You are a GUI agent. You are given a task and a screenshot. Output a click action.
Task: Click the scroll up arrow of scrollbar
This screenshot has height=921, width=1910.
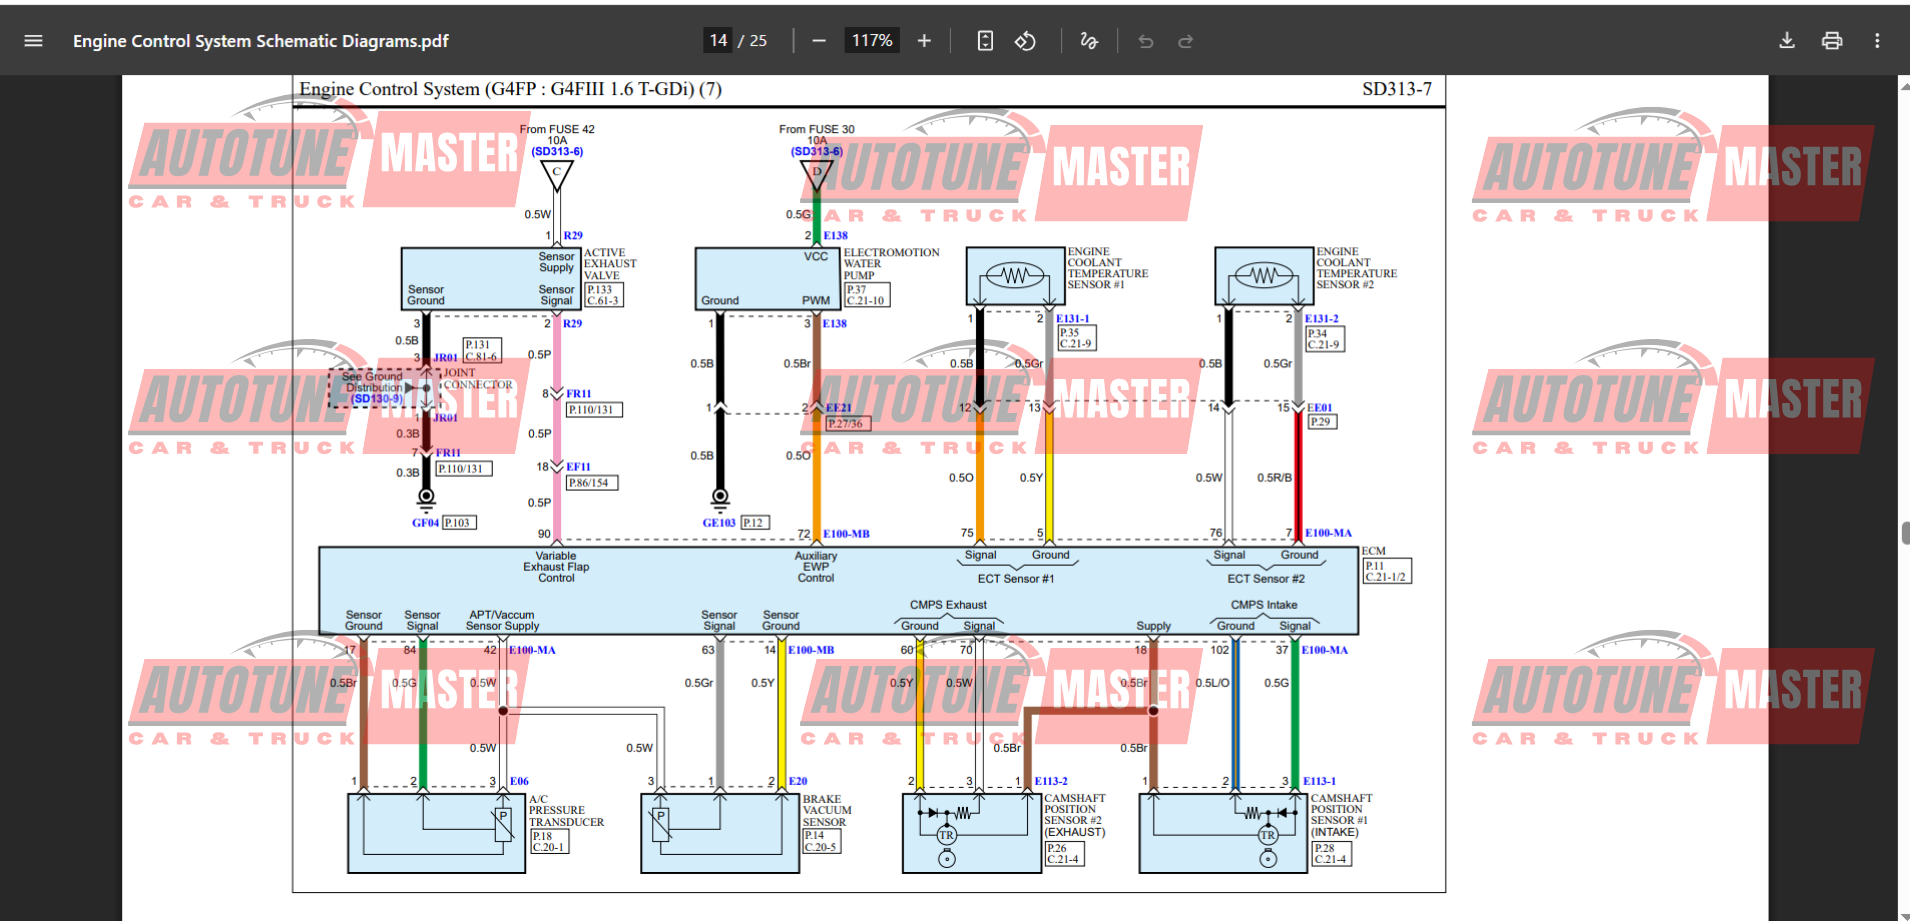click(1904, 86)
